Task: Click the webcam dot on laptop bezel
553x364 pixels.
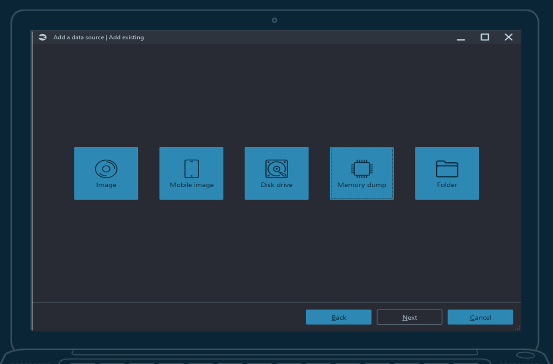Action: pos(274,20)
